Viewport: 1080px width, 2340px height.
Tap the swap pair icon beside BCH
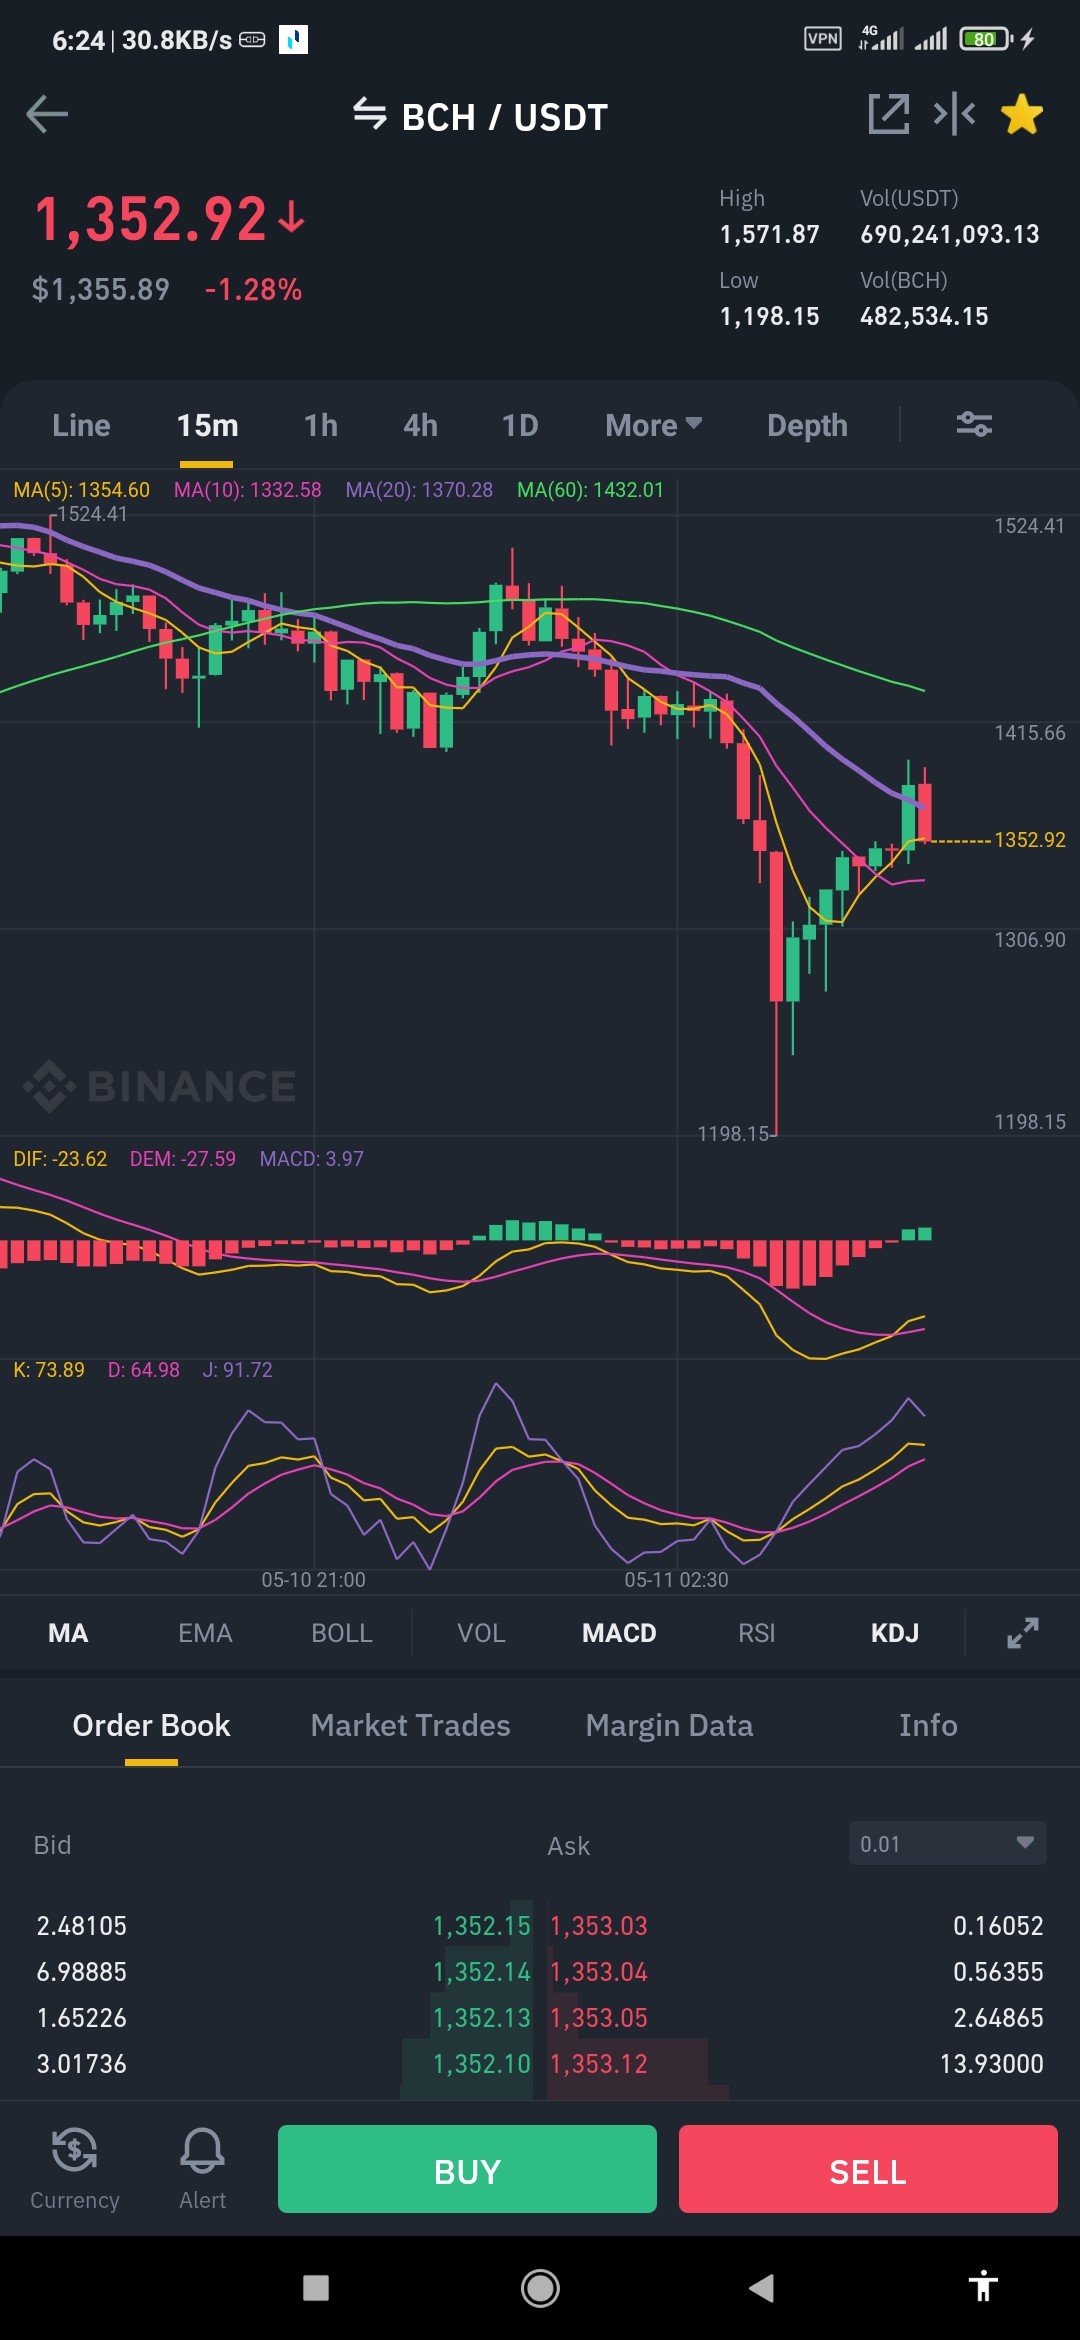[369, 114]
